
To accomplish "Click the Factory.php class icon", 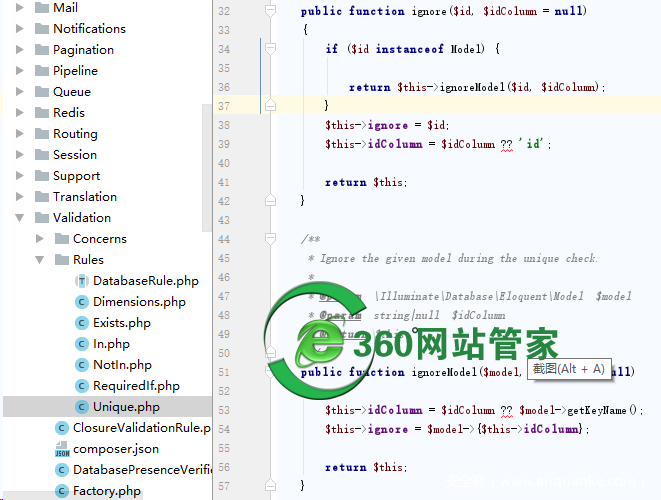I will 62,491.
